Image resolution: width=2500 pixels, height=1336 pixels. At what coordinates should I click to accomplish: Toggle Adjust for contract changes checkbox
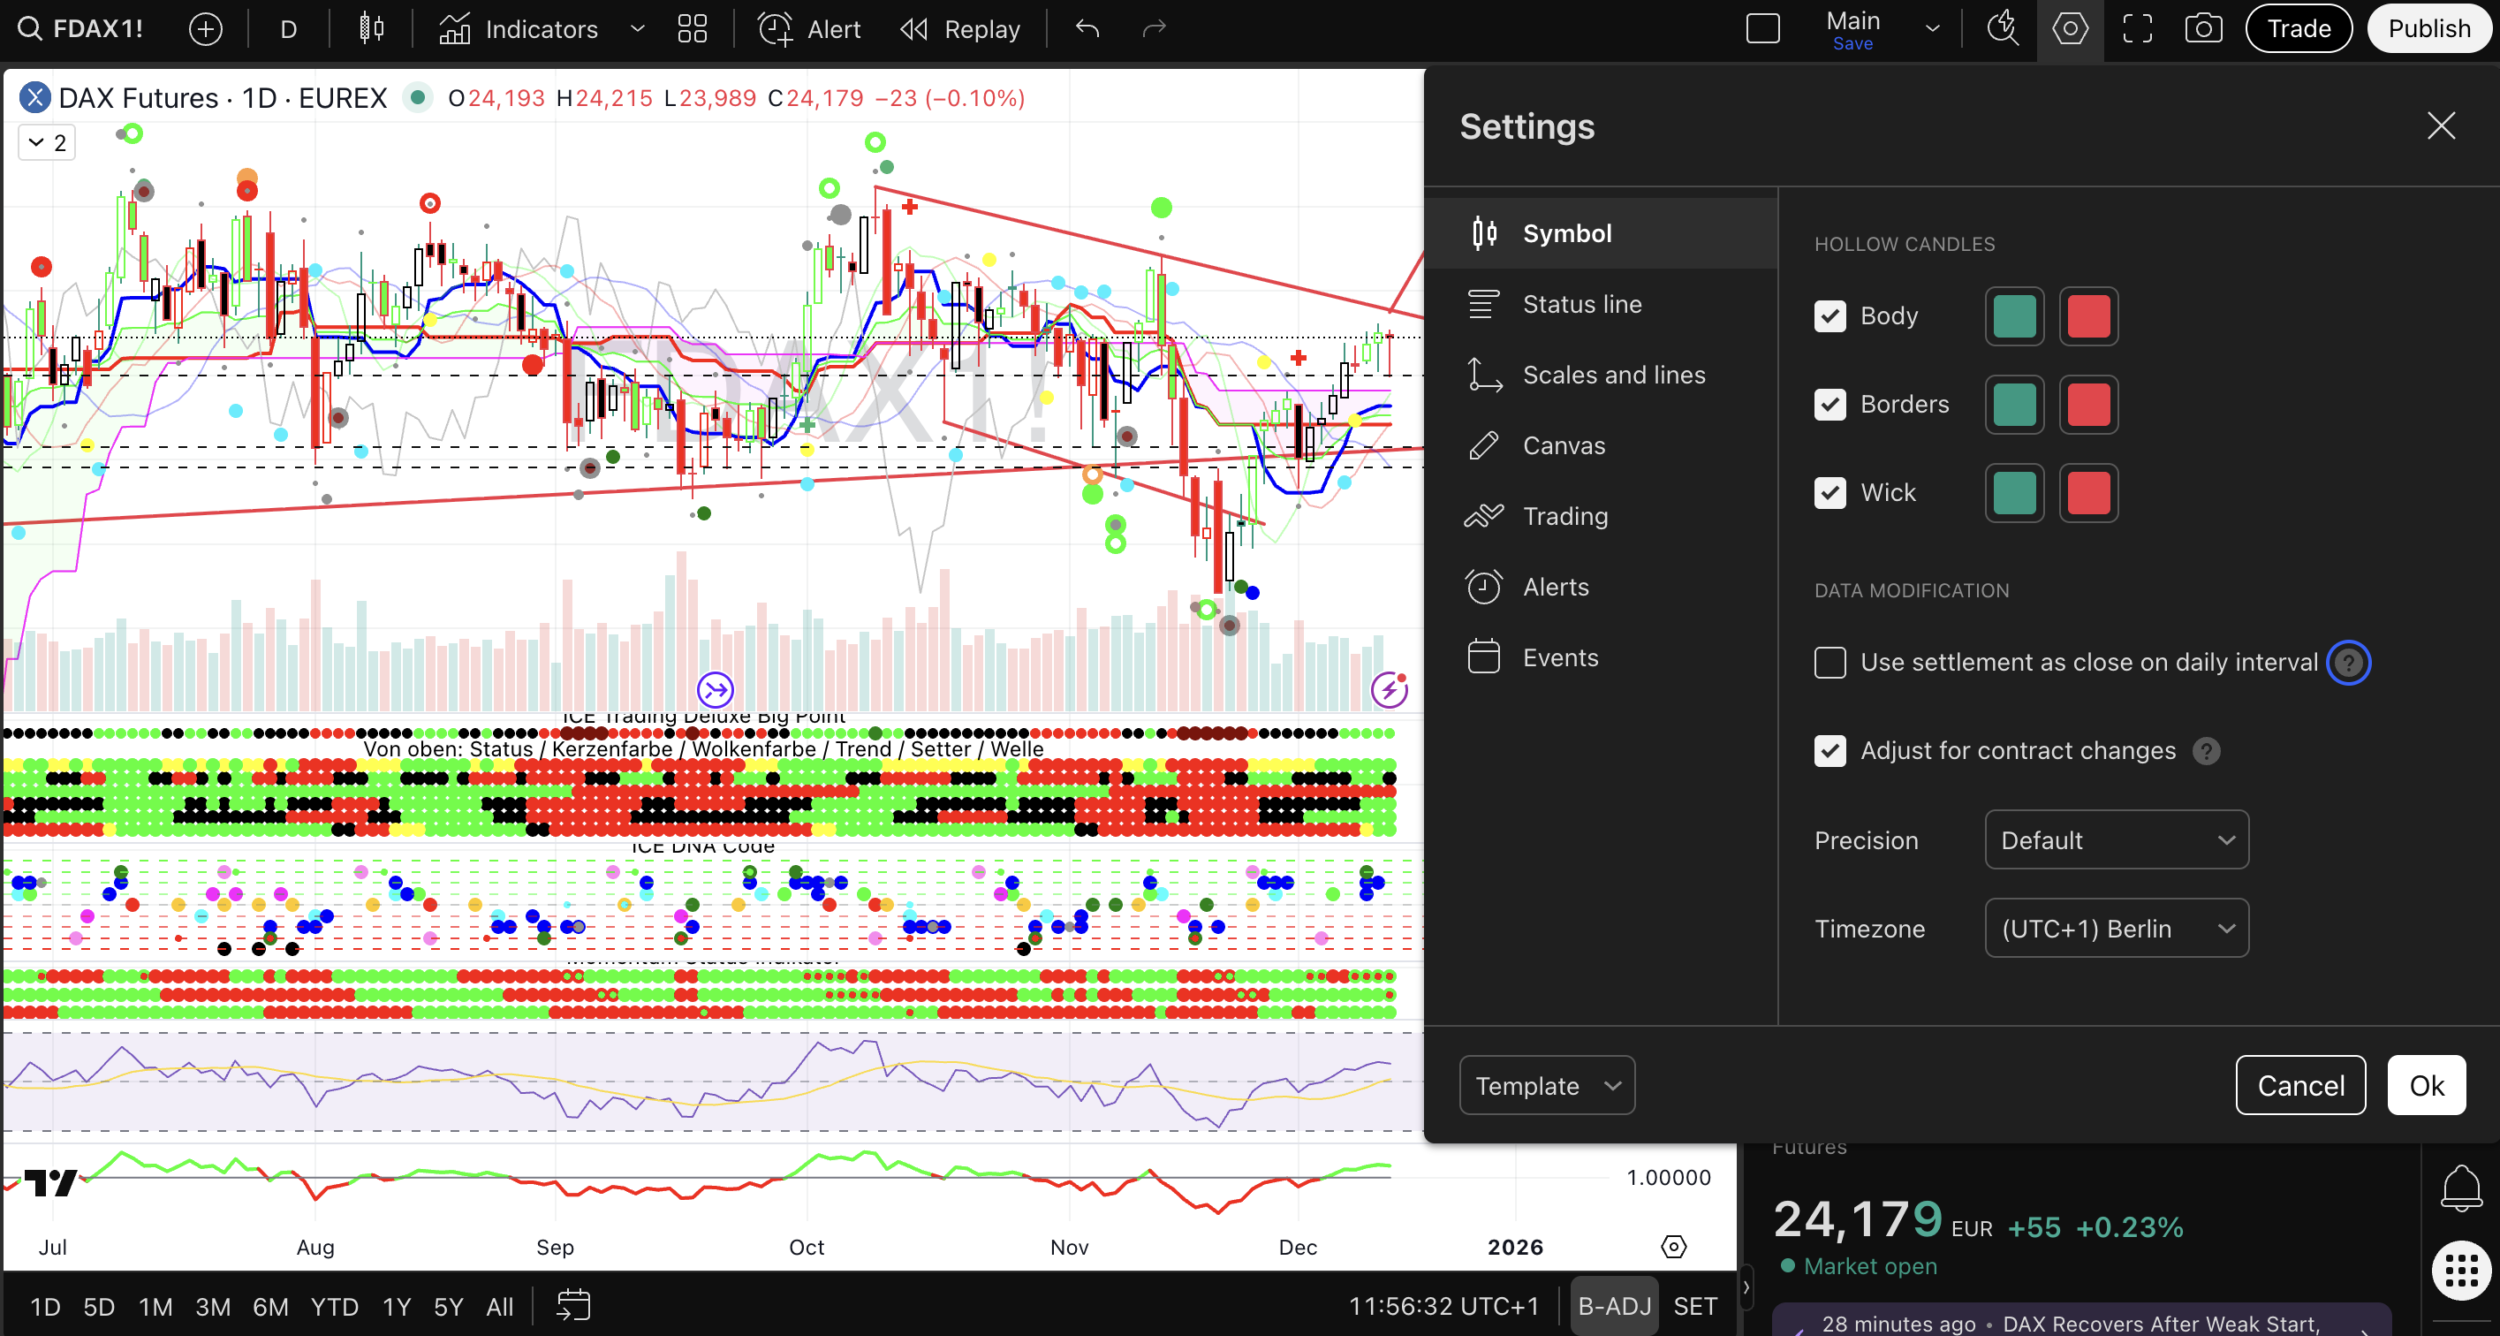1830,750
